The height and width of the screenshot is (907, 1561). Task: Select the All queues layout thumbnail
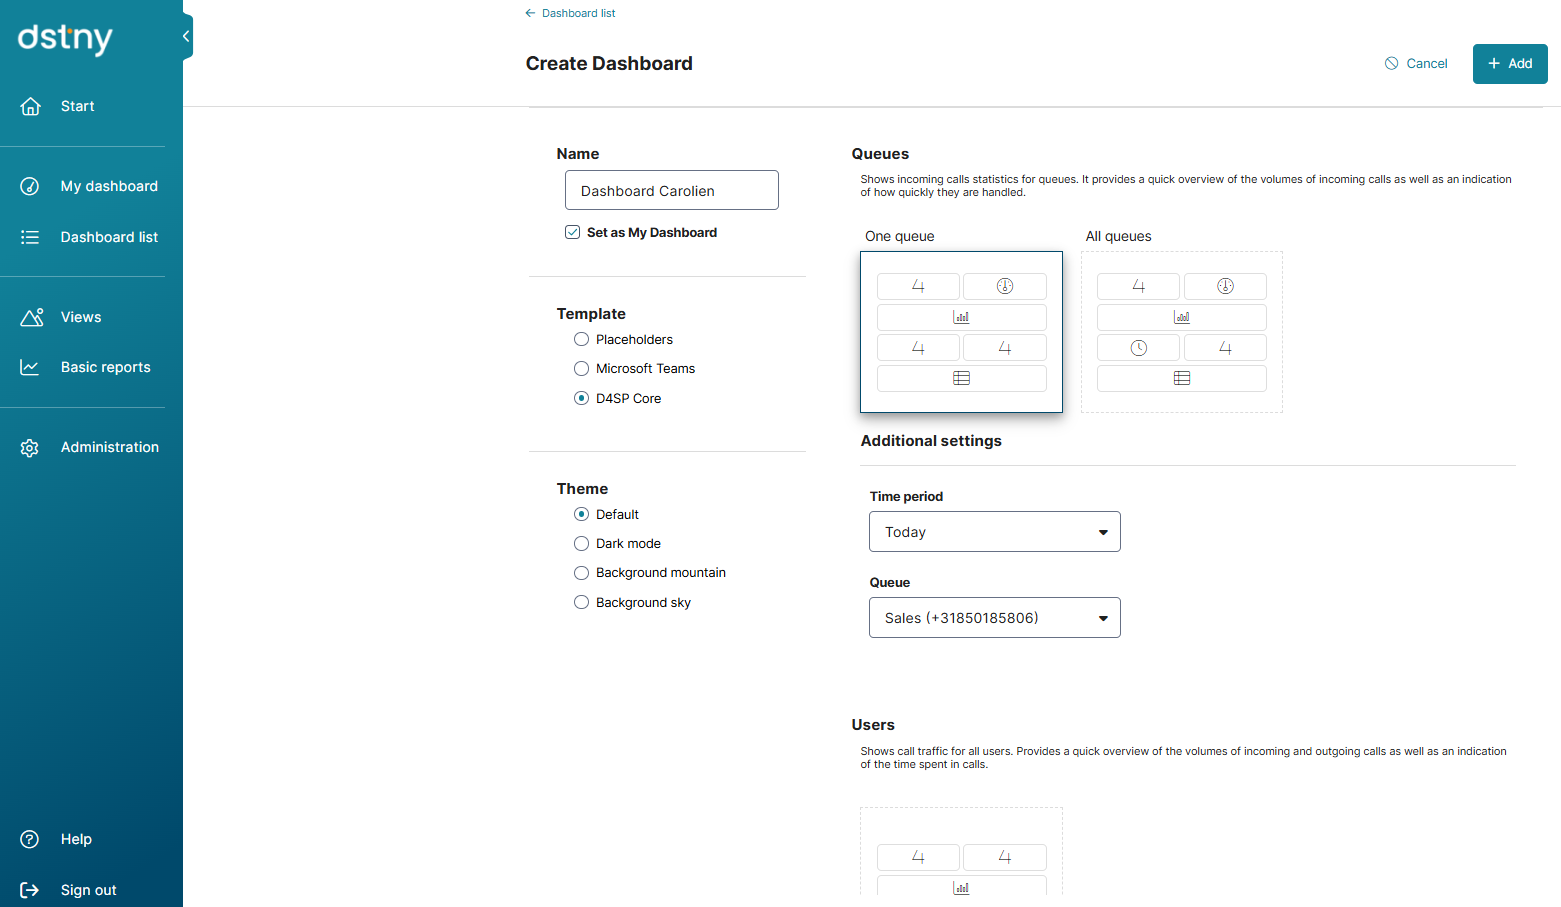tap(1182, 332)
